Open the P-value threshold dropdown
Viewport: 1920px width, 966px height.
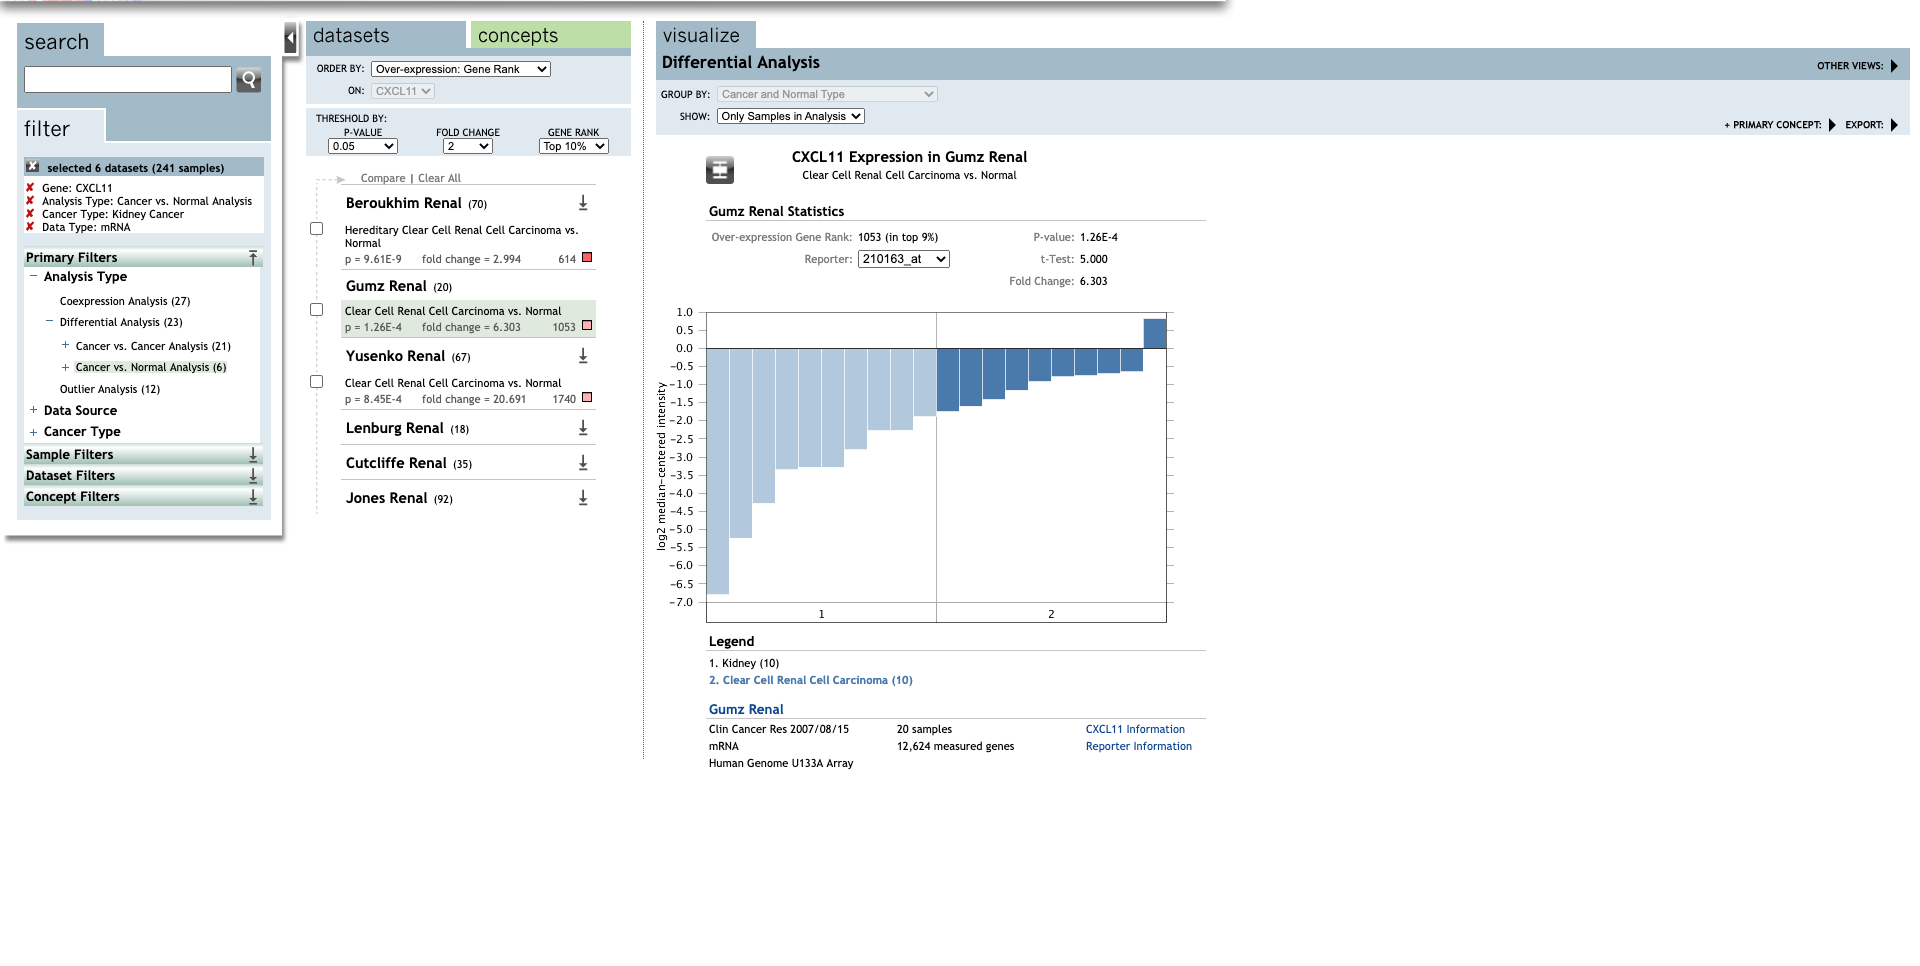[363, 146]
